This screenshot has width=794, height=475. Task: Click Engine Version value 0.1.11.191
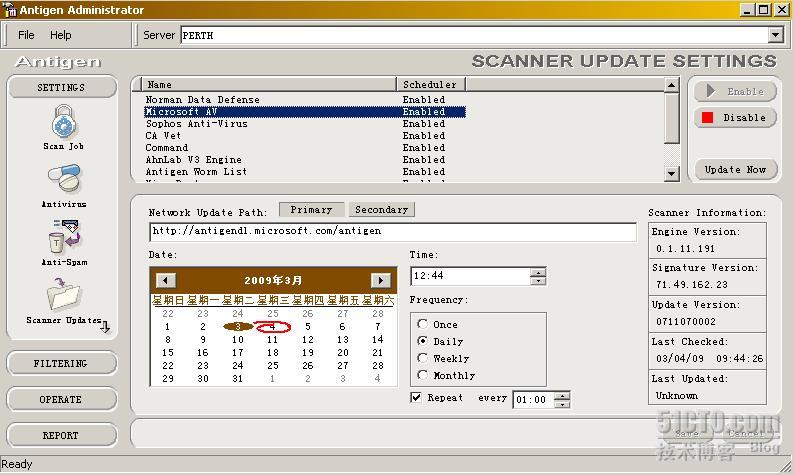click(685, 249)
